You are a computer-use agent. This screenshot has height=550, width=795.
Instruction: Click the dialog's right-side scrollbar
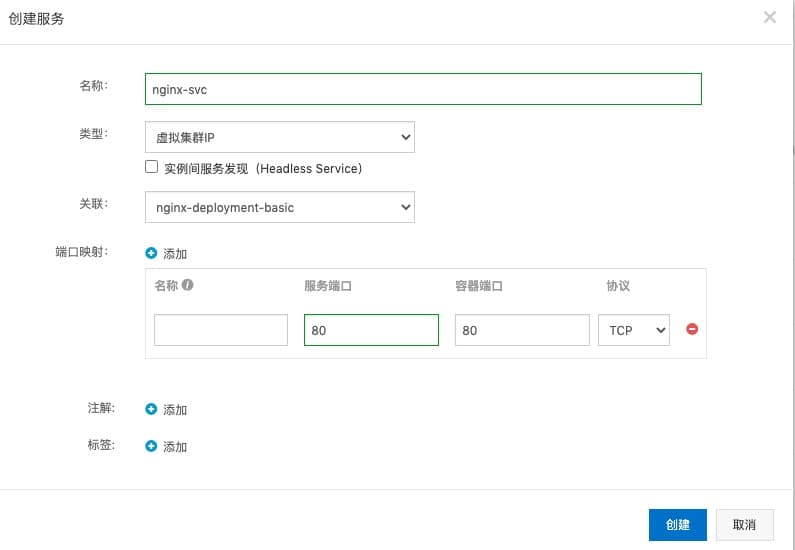[790, 150]
